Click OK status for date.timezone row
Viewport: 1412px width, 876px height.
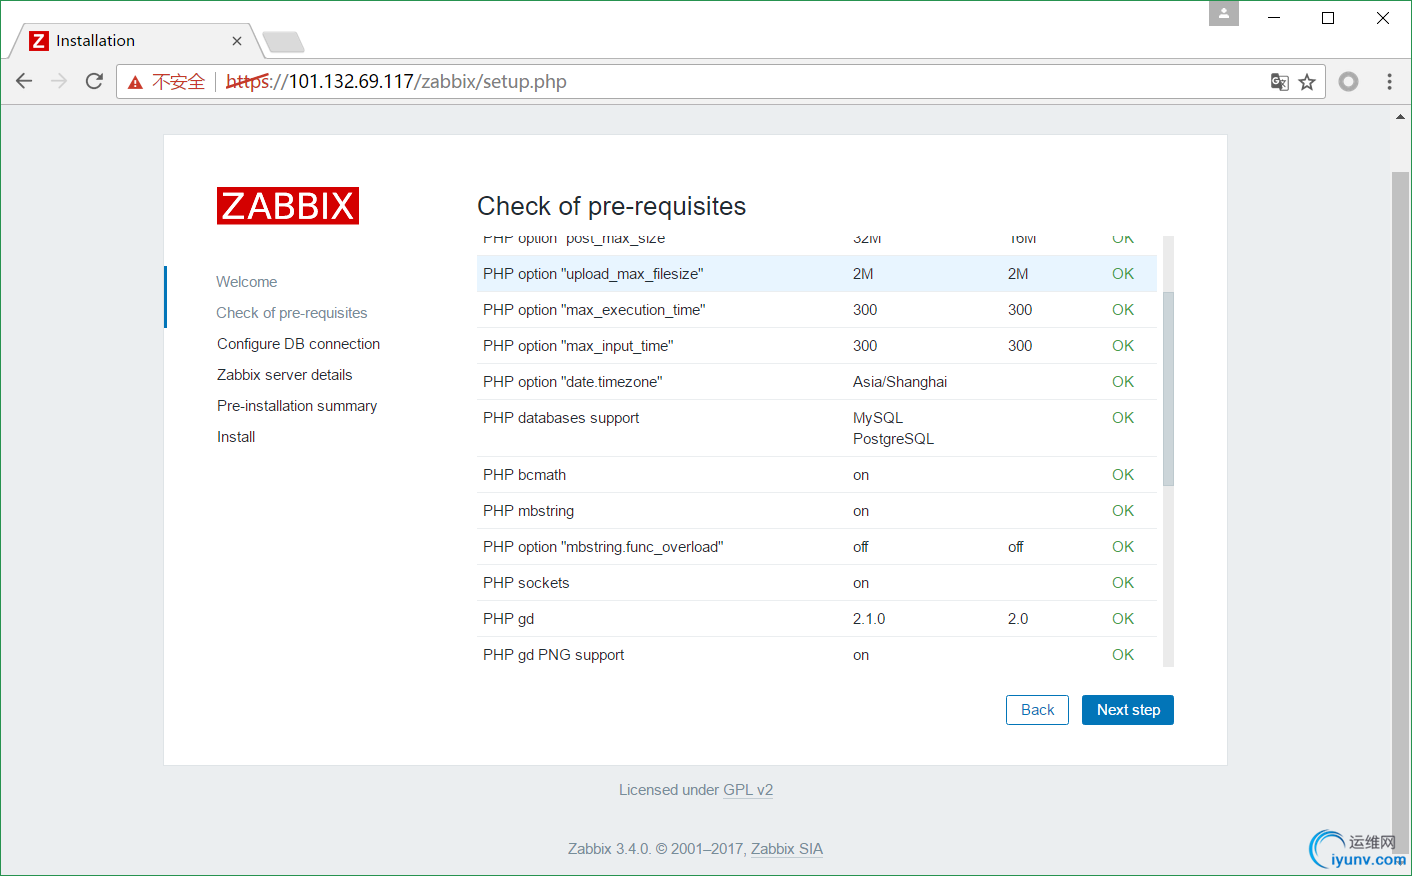pos(1123,382)
